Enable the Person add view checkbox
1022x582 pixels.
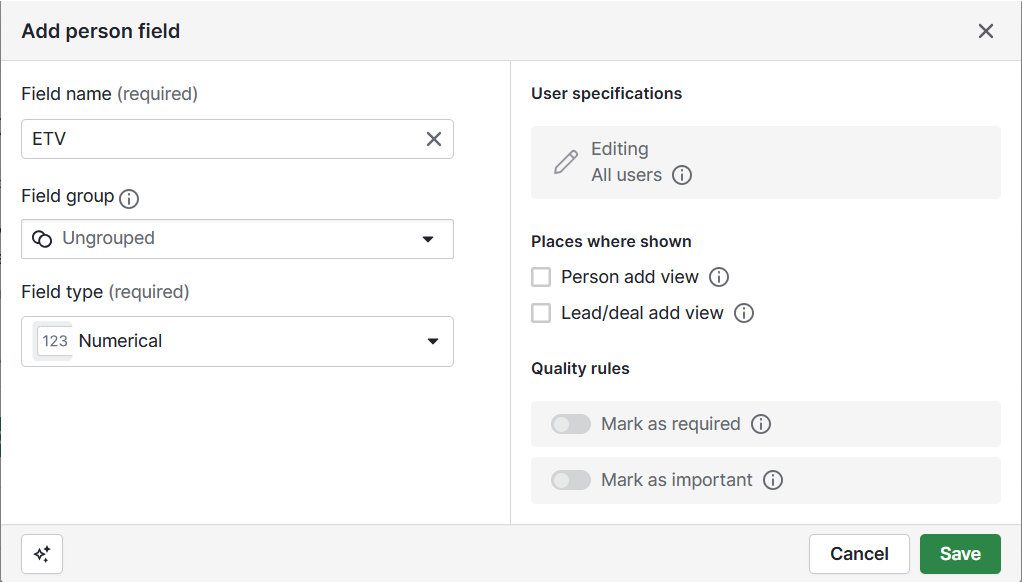click(541, 277)
